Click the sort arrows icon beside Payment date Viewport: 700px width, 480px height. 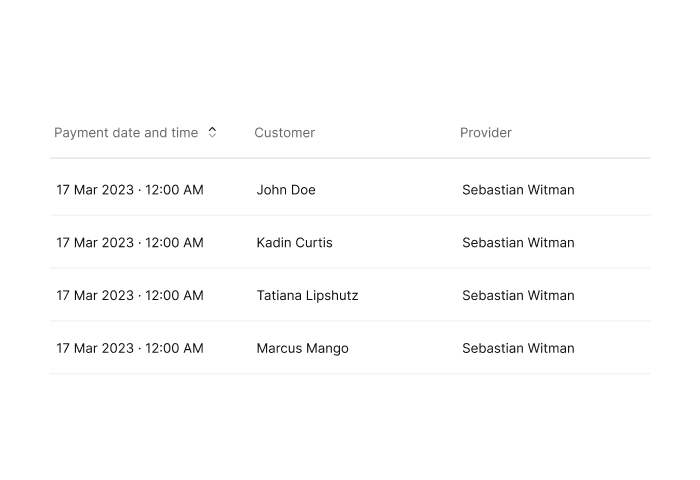click(212, 132)
